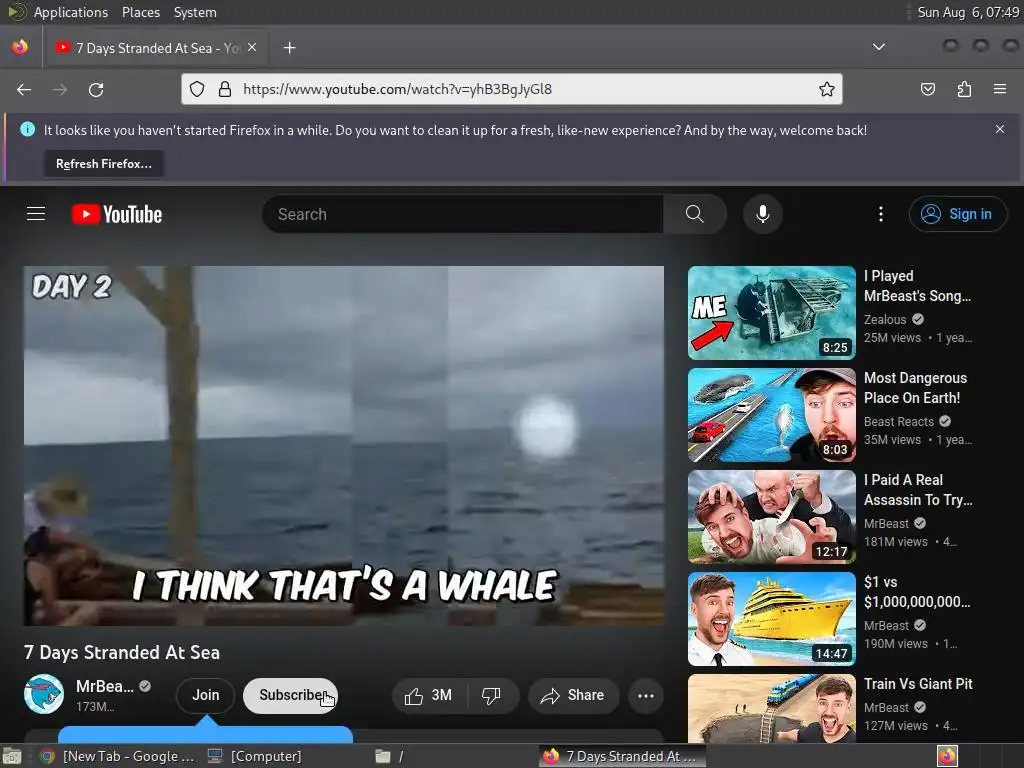The image size is (1024, 768).
Task: Click the show desktop icon in taskbar
Action: (11, 756)
